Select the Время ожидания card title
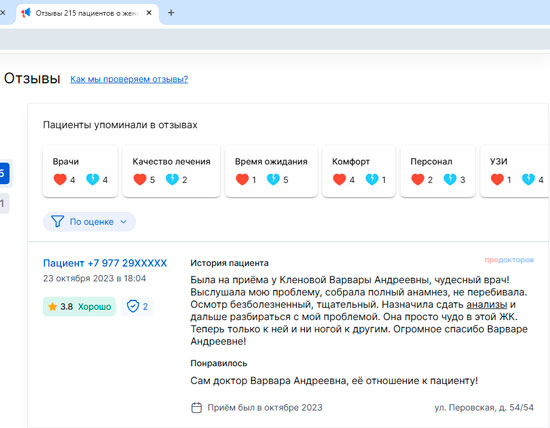This screenshot has width=550, height=428. (x=271, y=162)
